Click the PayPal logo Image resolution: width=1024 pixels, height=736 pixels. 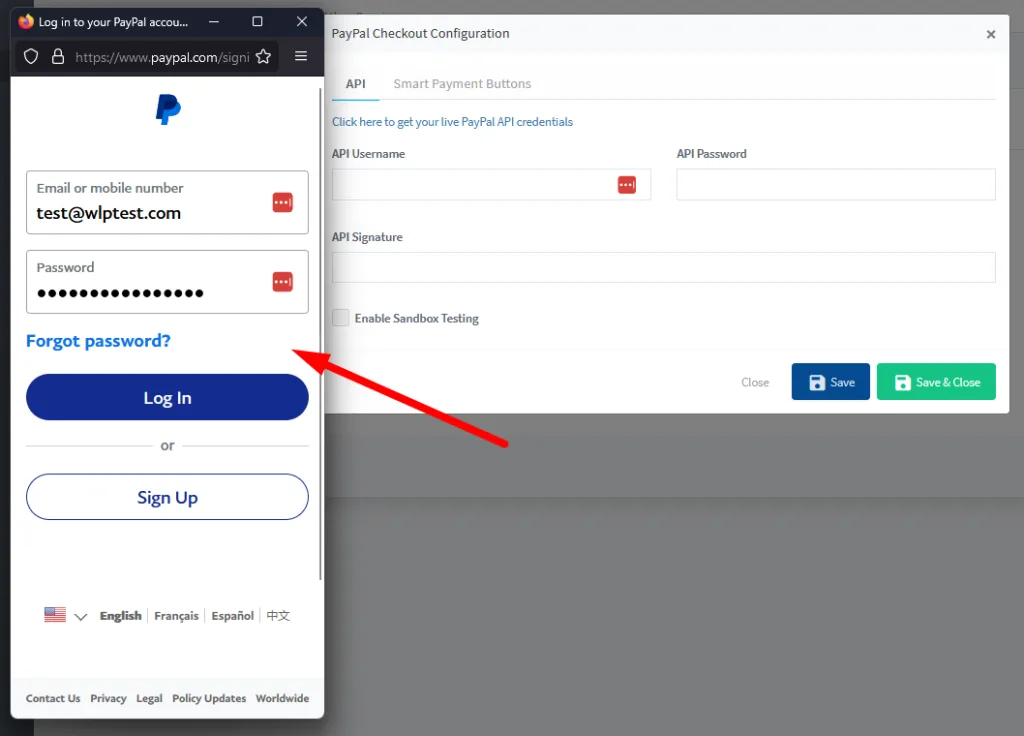(168, 109)
